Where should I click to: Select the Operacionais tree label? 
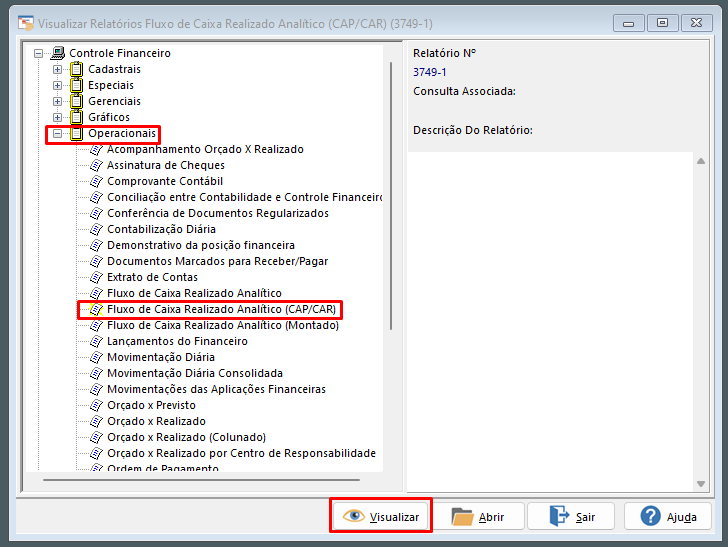(122, 133)
